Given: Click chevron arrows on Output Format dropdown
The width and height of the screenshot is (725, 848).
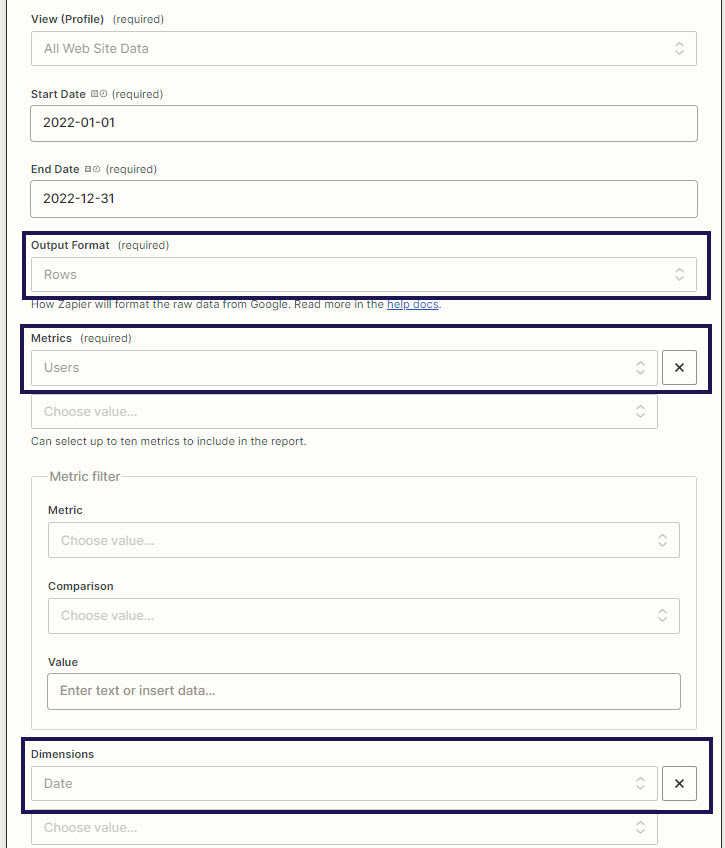Looking at the screenshot, I should point(679,274).
